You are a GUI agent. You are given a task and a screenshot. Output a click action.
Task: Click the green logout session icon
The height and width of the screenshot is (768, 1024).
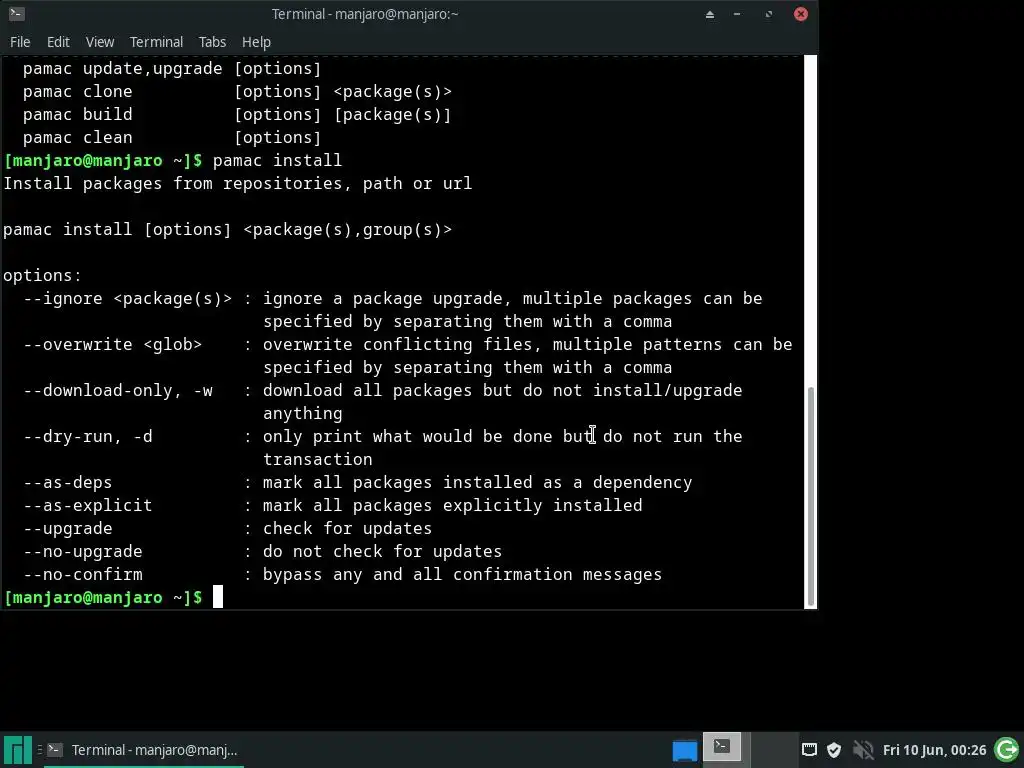coord(1007,750)
